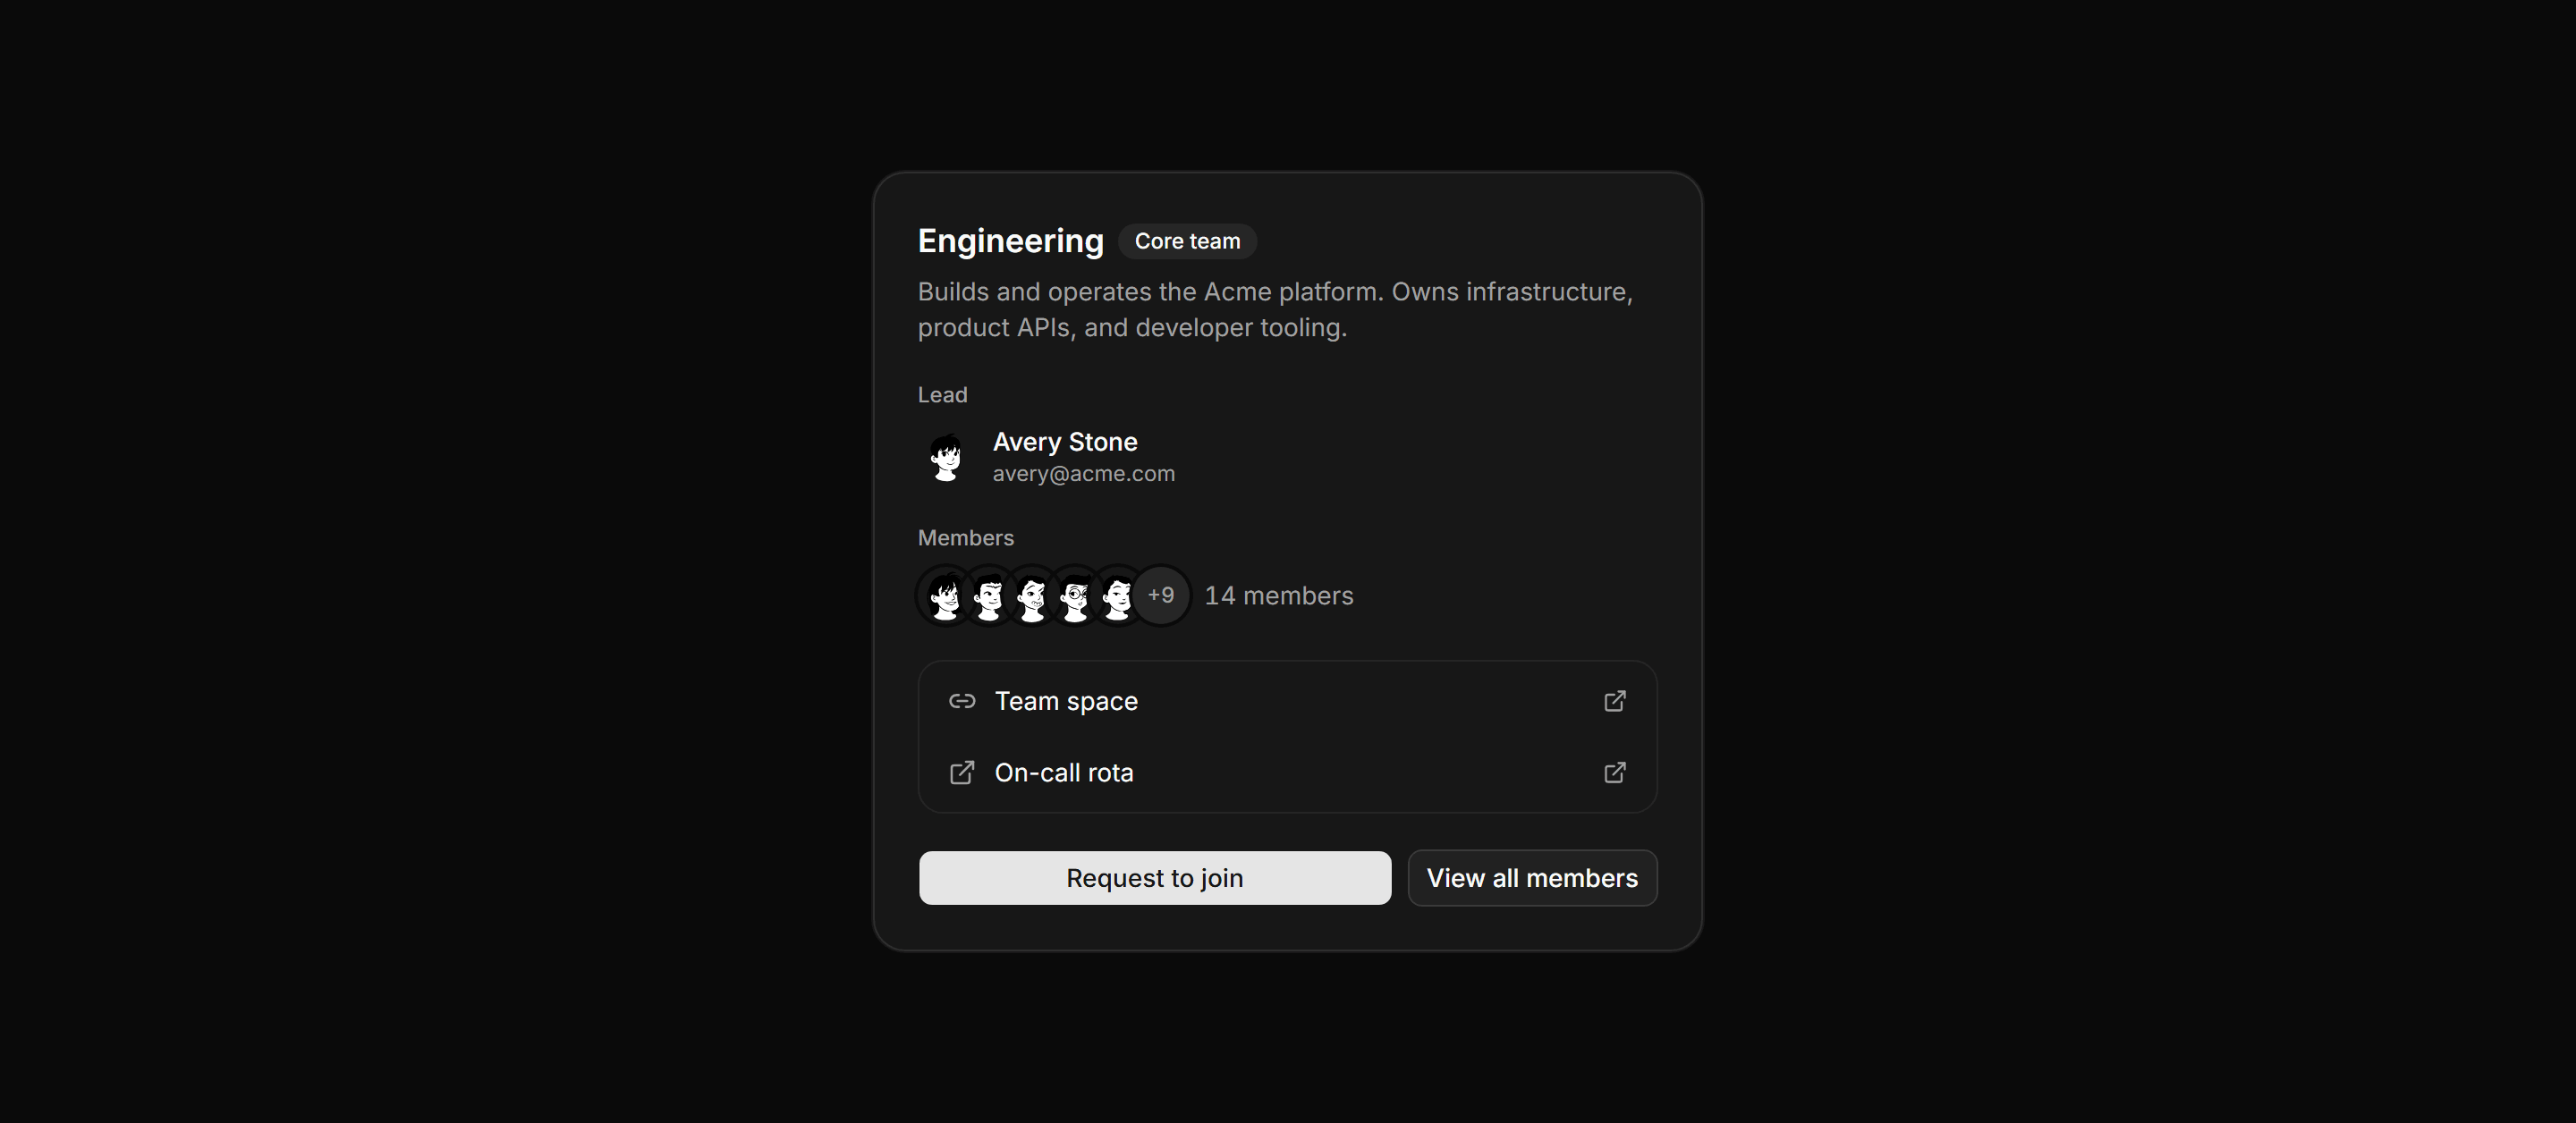Click the chain link icon beside Team space
Viewport: 2576px width, 1123px height.
[x=962, y=701]
